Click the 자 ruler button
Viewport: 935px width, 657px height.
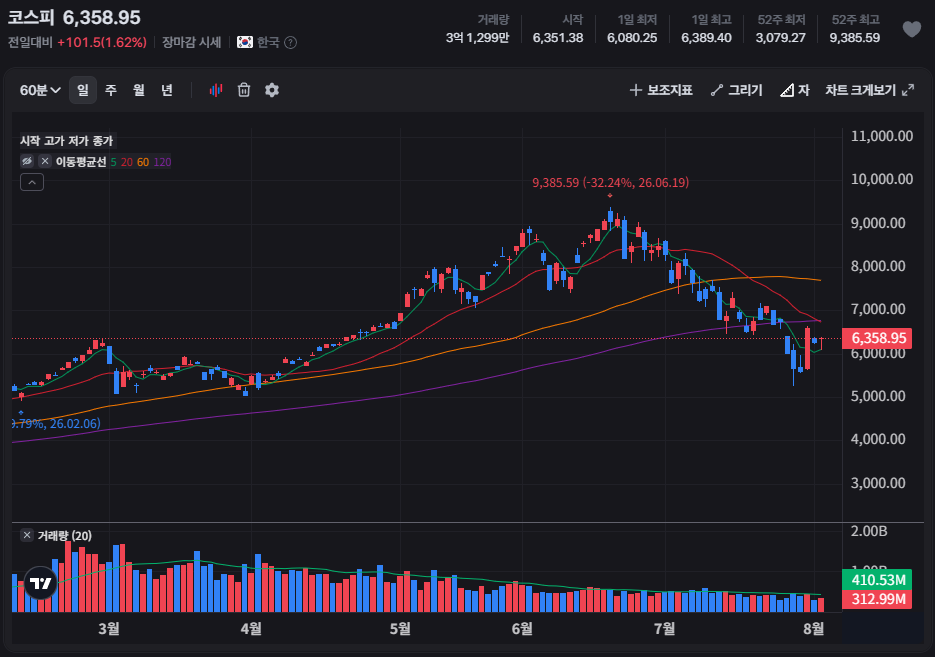(795, 90)
